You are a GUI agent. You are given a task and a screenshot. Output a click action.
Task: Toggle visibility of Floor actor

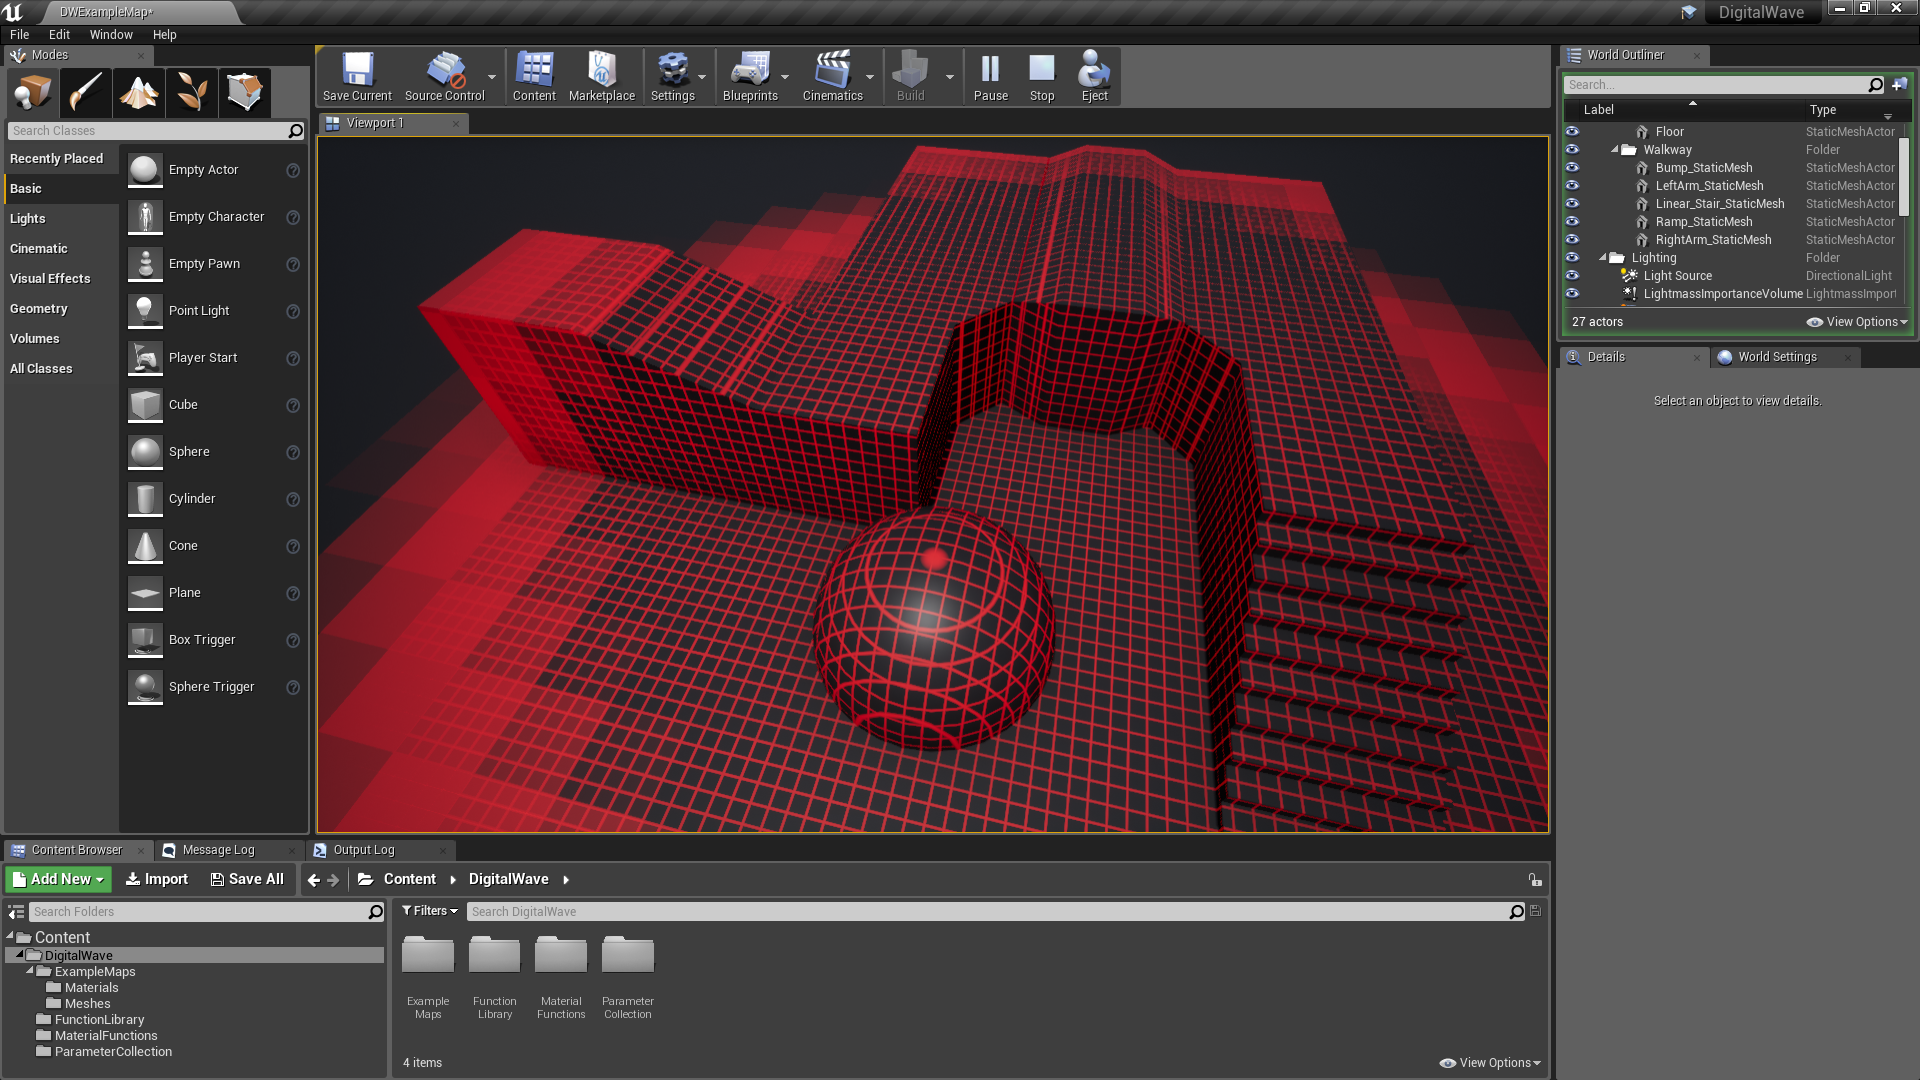(x=1572, y=132)
